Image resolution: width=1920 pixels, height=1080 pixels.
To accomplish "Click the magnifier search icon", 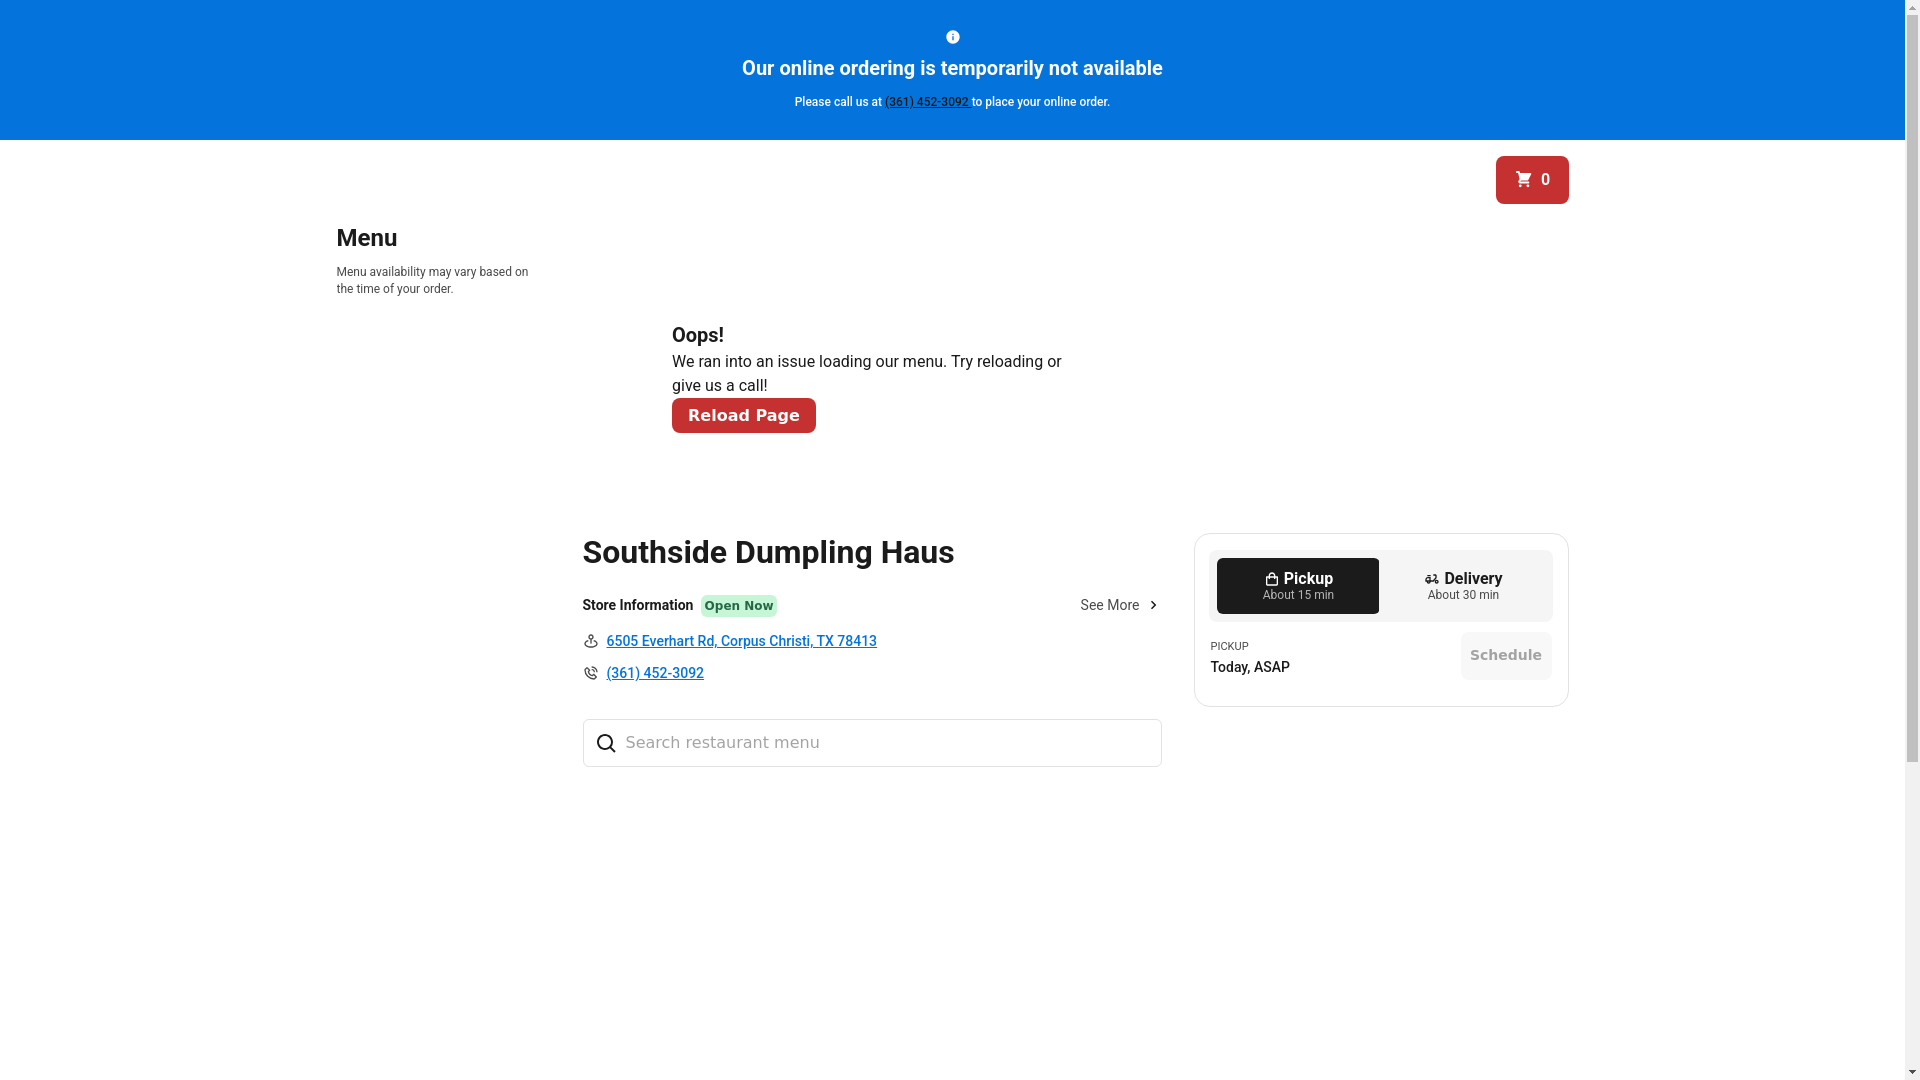I will [605, 743].
